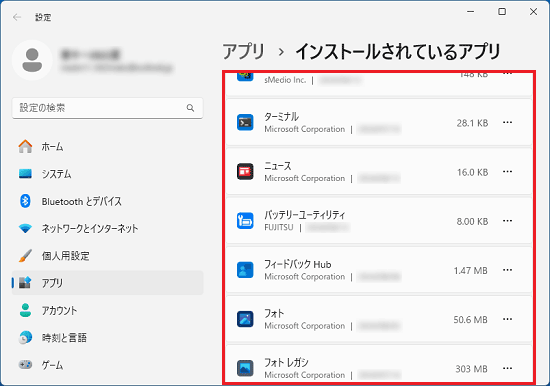Click the ニュース app icon
The image size is (550, 386).
(x=245, y=172)
